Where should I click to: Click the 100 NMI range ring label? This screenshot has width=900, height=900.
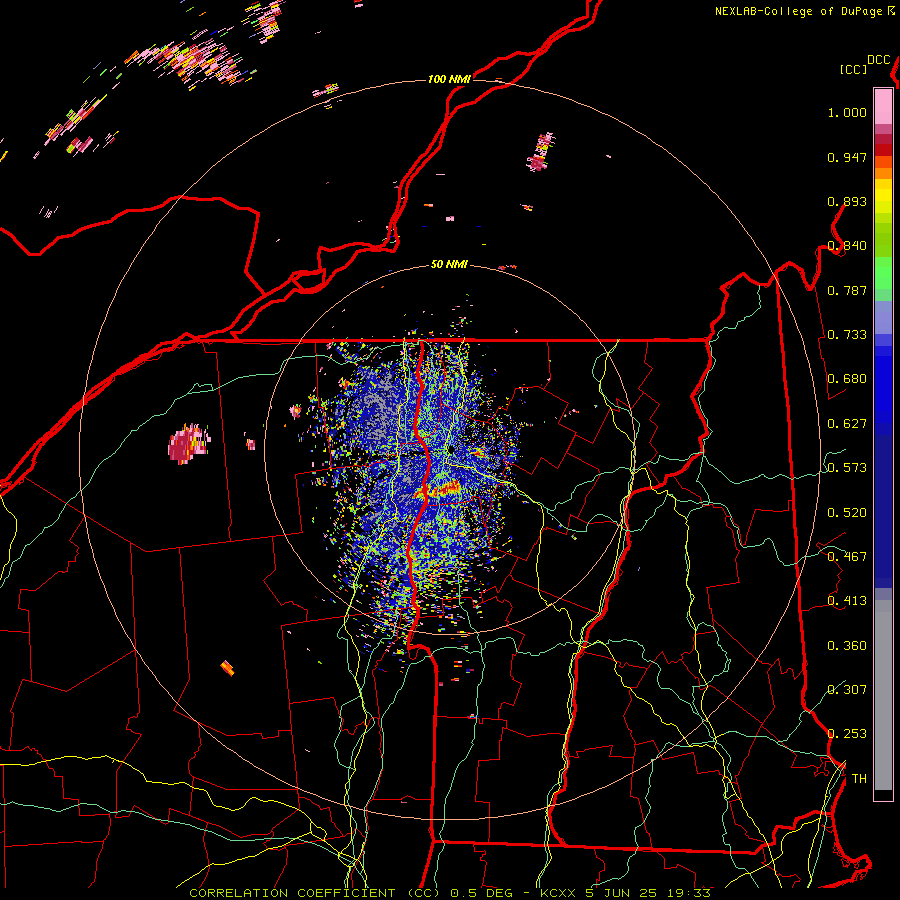[x=449, y=79]
